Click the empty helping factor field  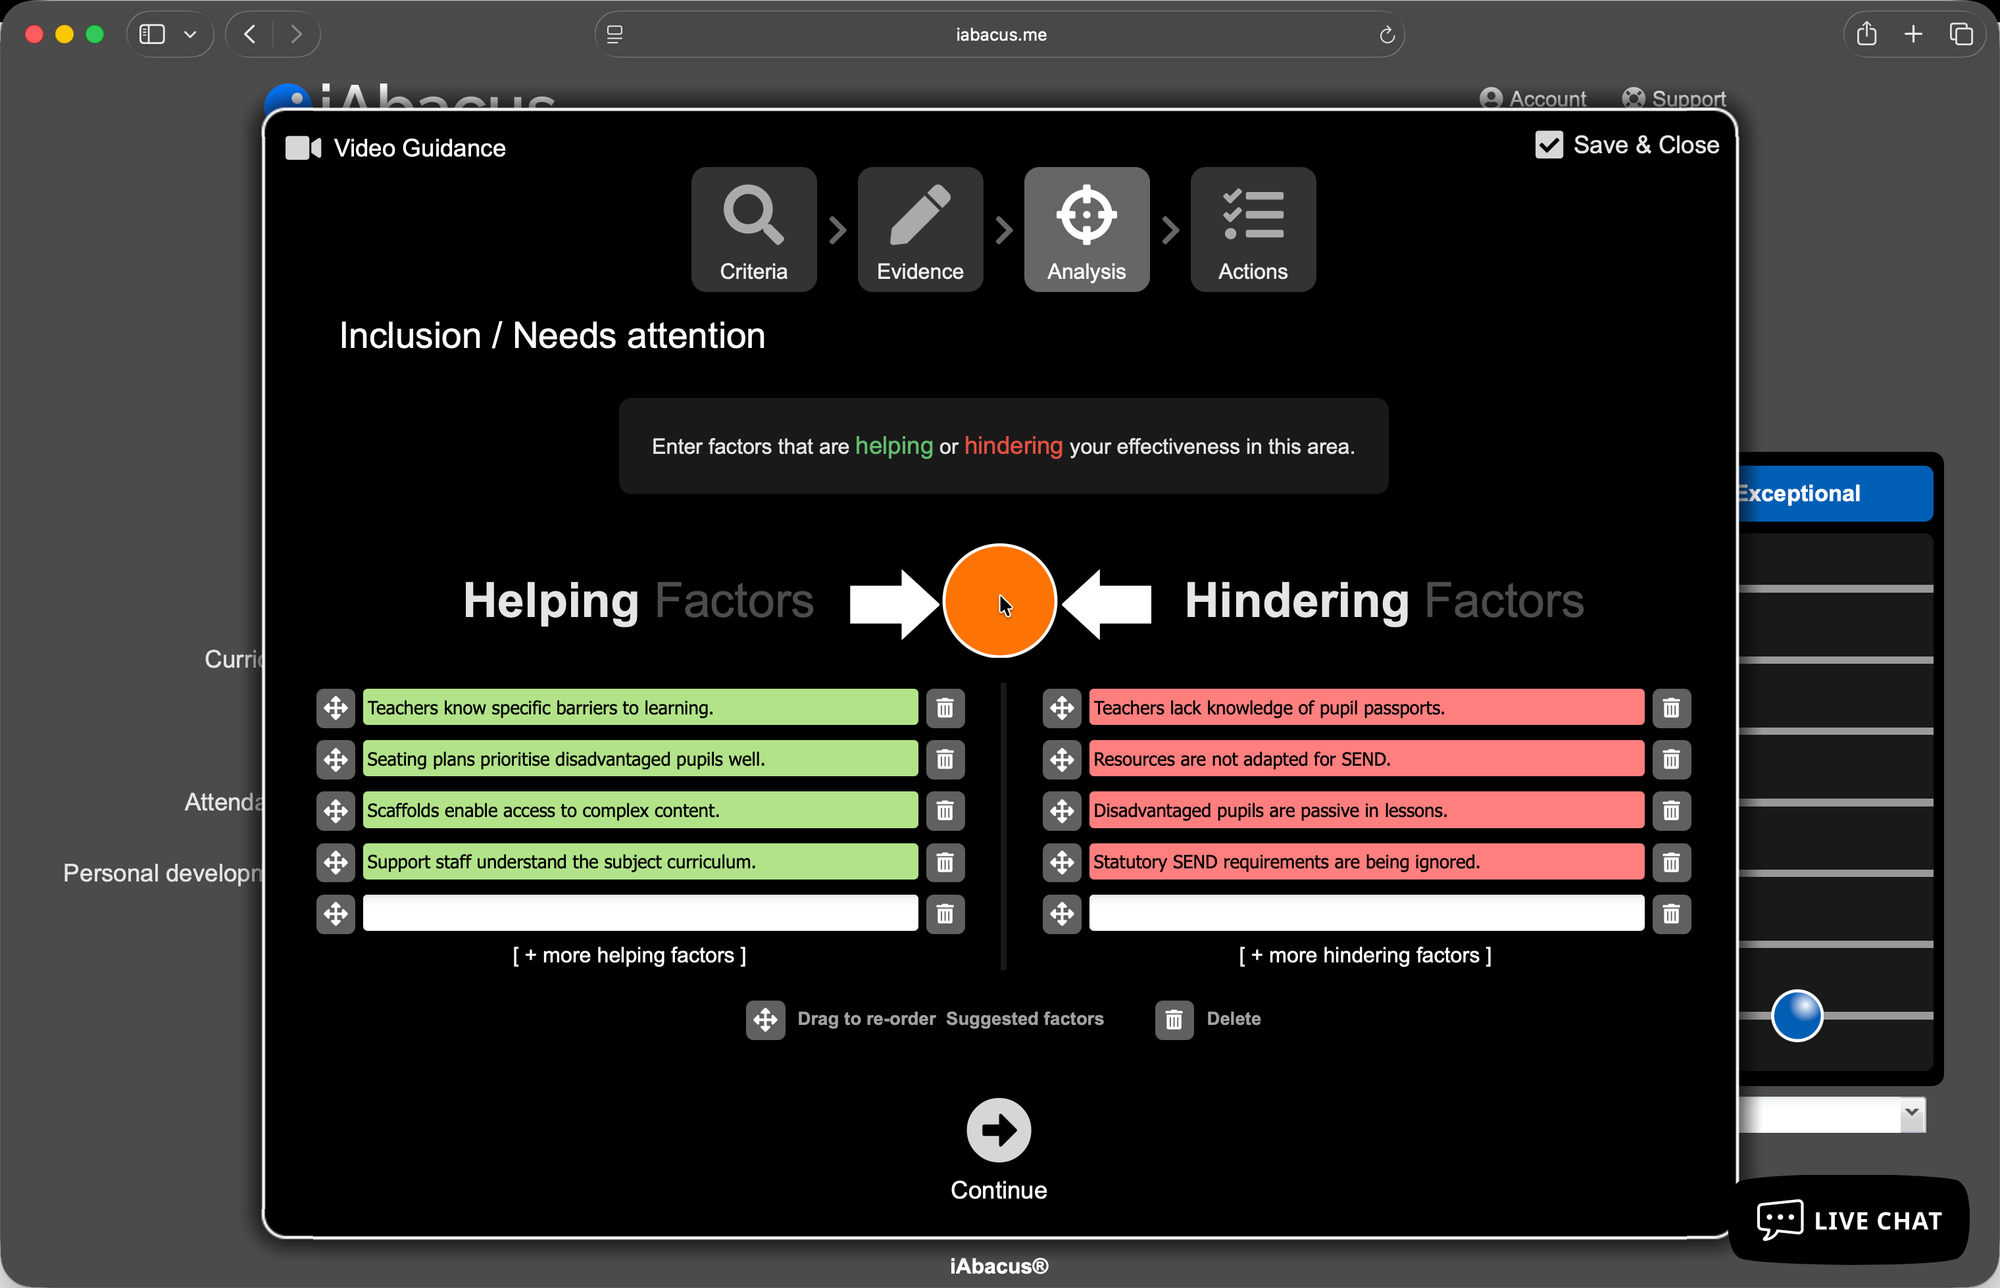tap(640, 913)
